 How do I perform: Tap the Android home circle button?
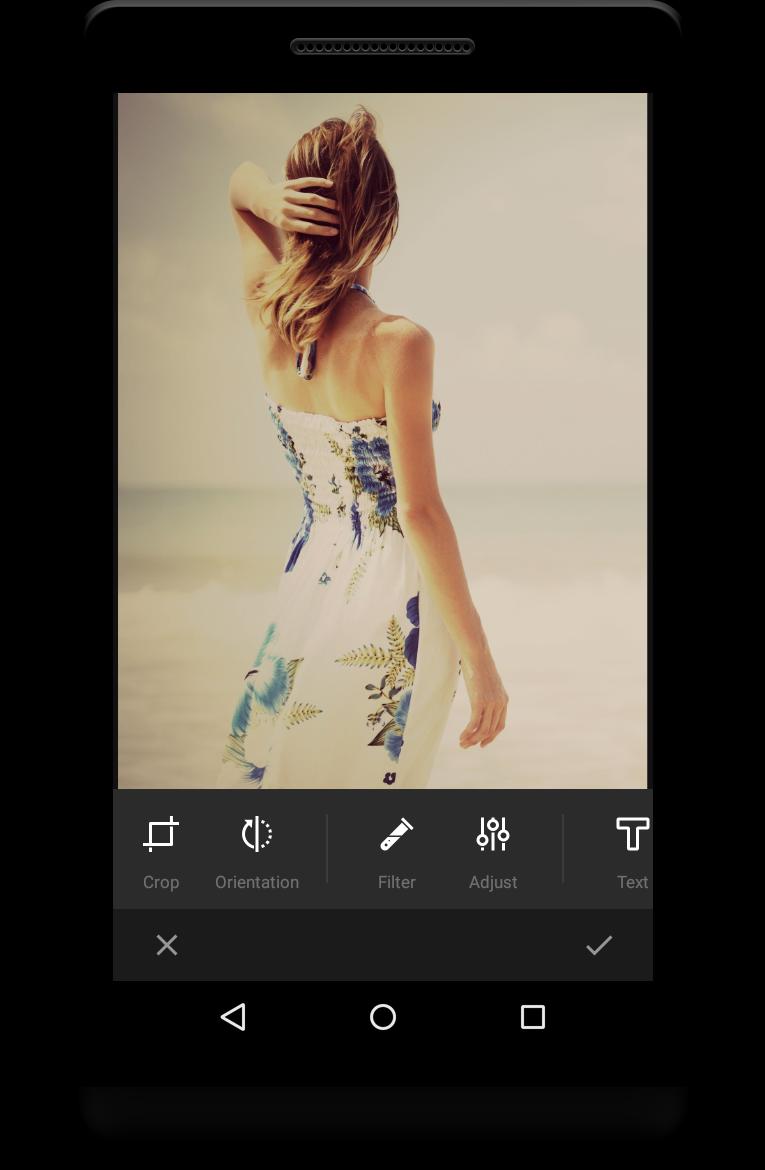pos(383,1017)
